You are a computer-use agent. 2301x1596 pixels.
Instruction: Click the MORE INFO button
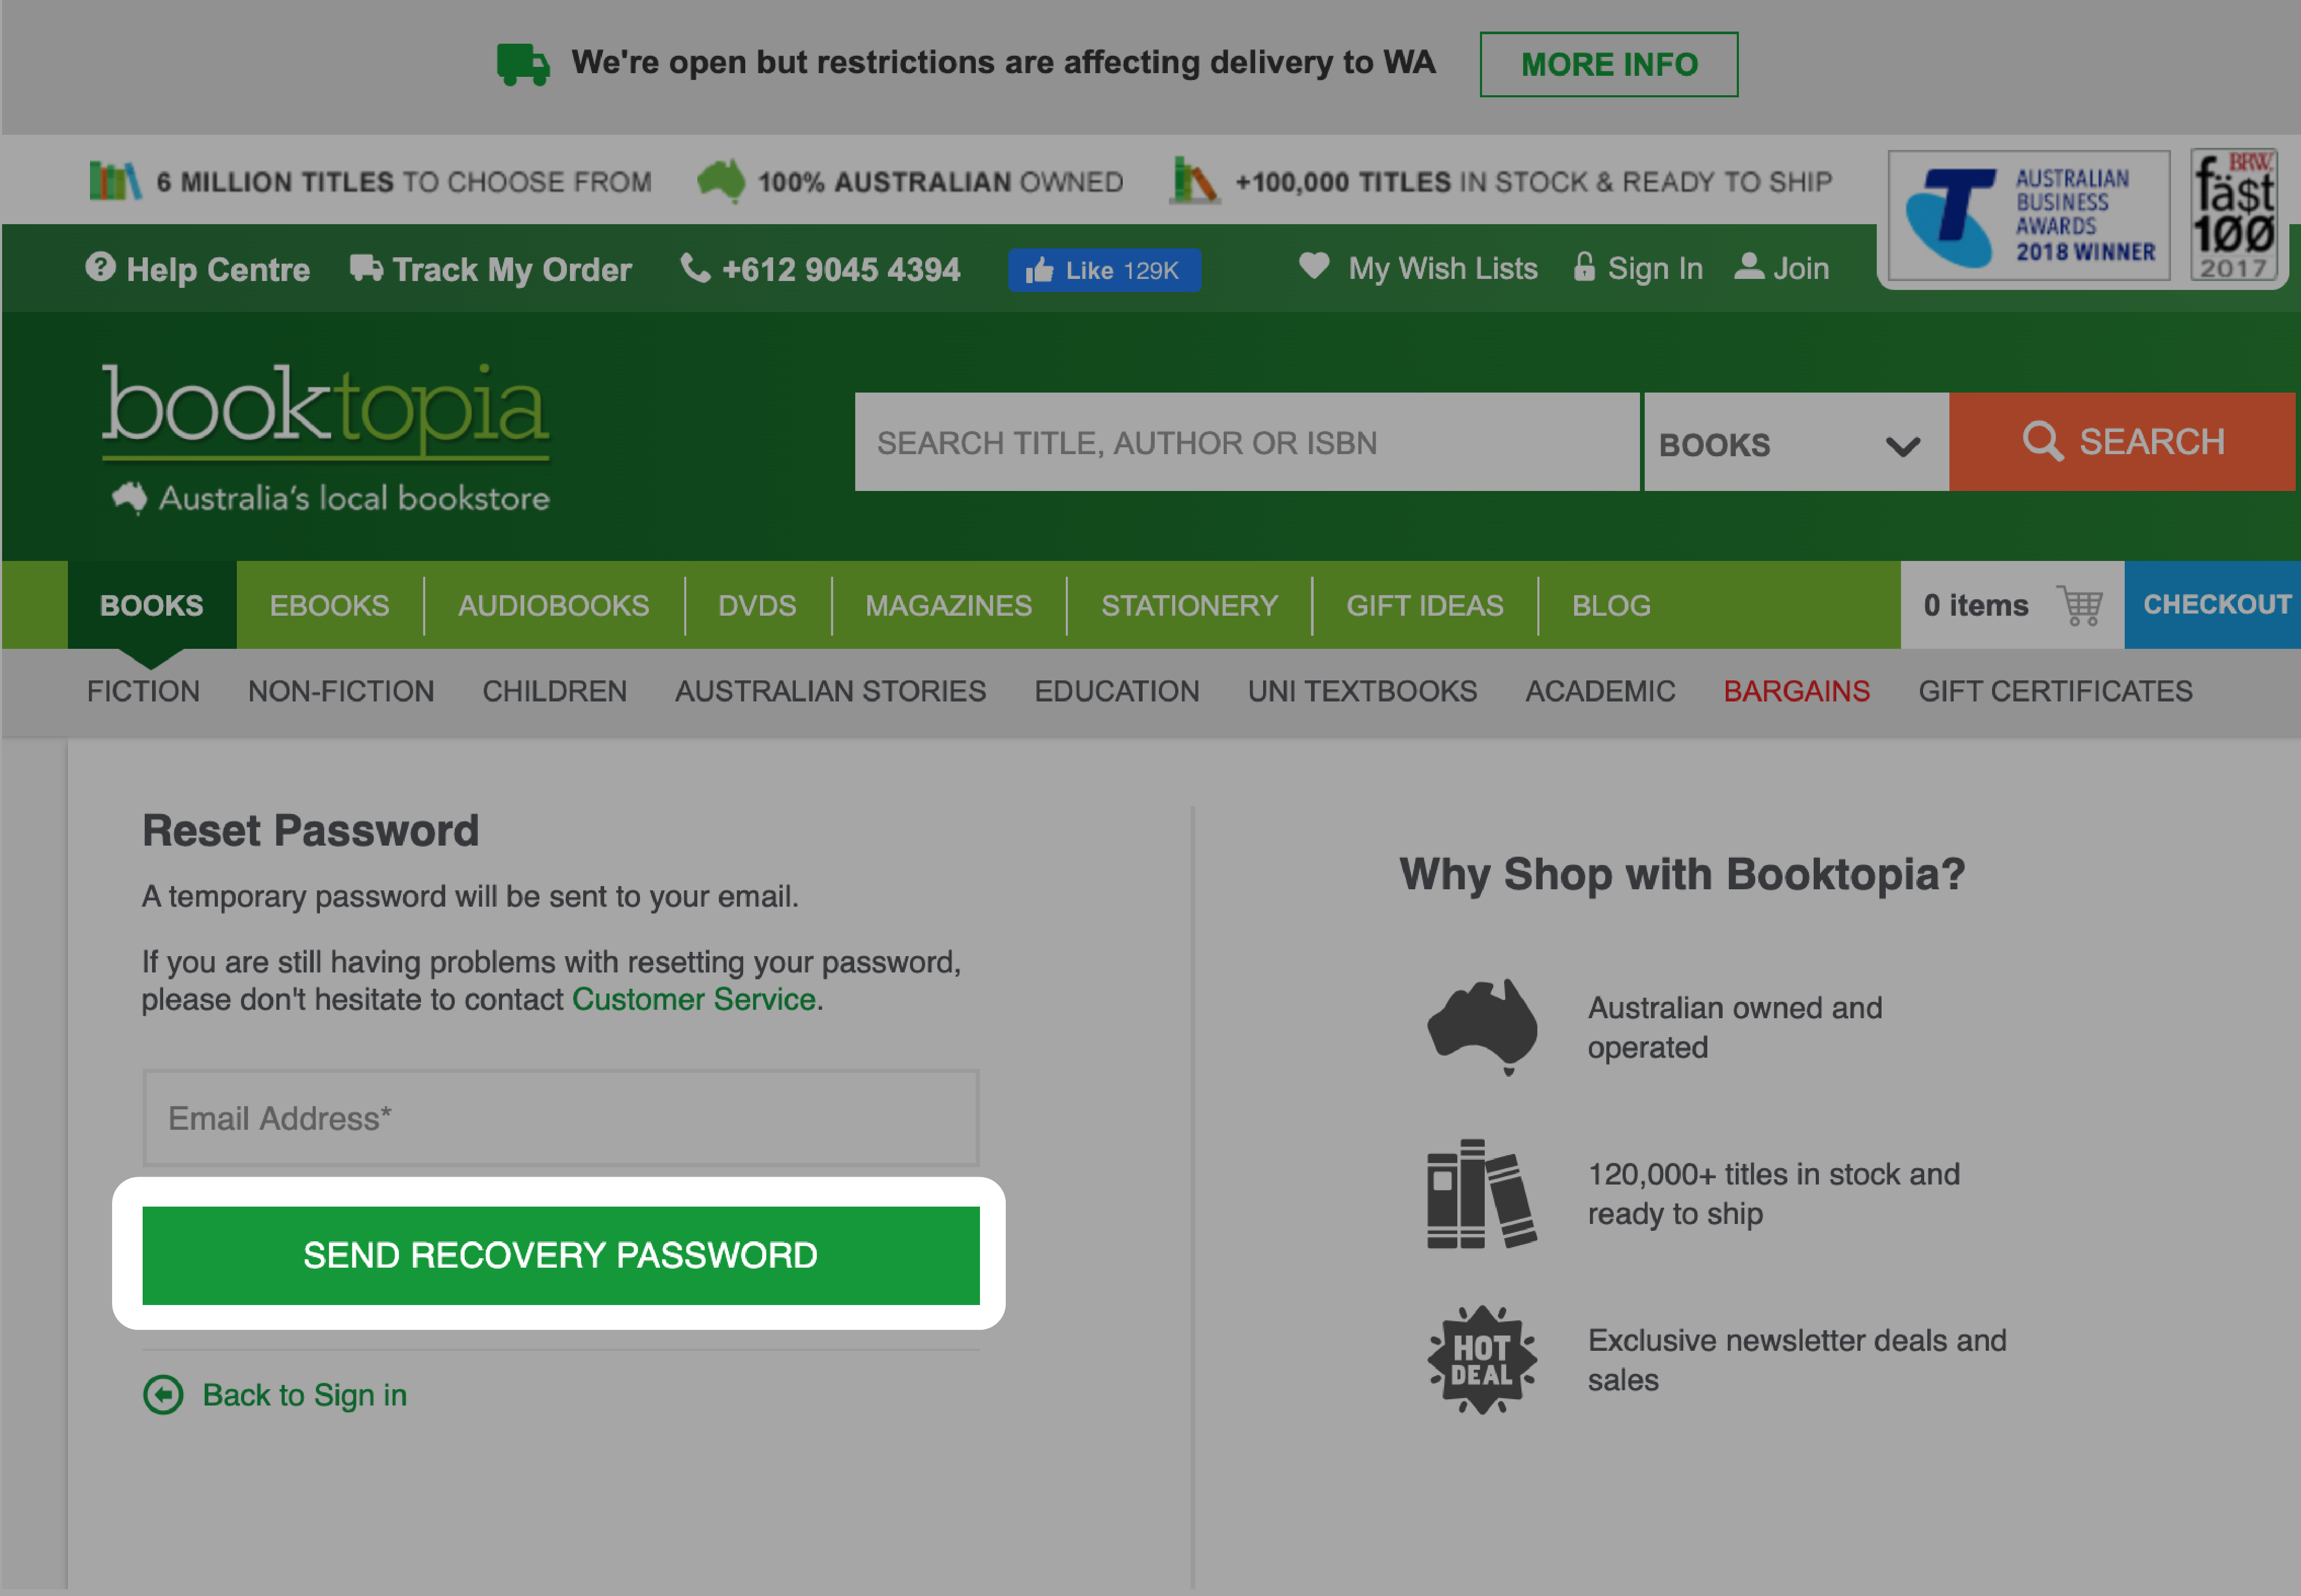[x=1608, y=65]
